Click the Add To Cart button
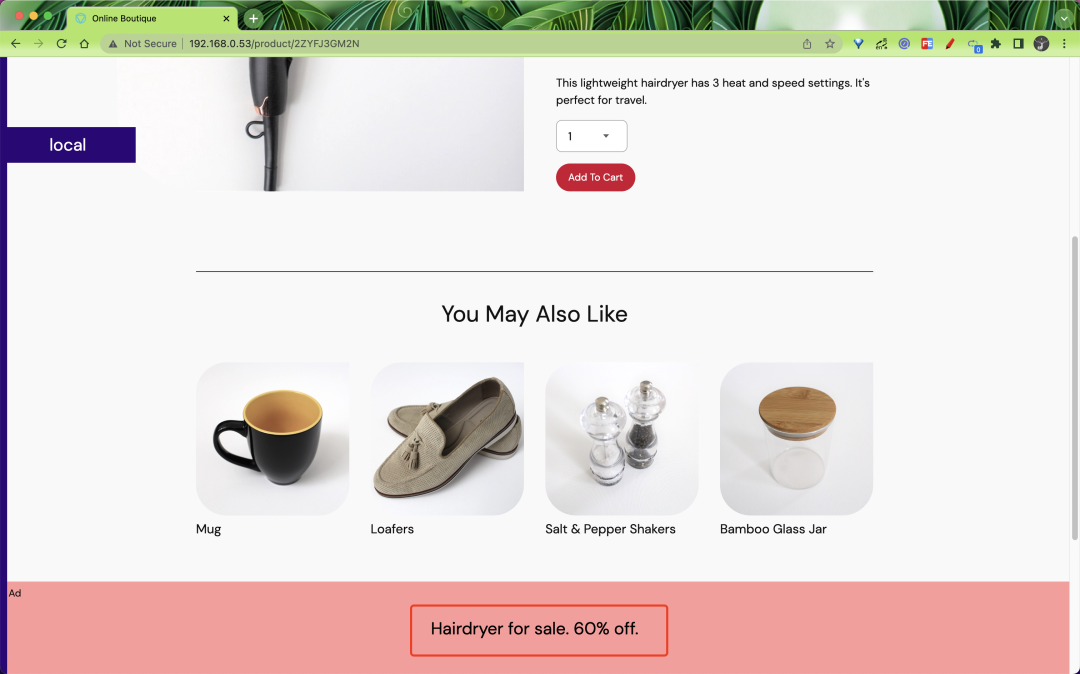 pyautogui.click(x=595, y=177)
